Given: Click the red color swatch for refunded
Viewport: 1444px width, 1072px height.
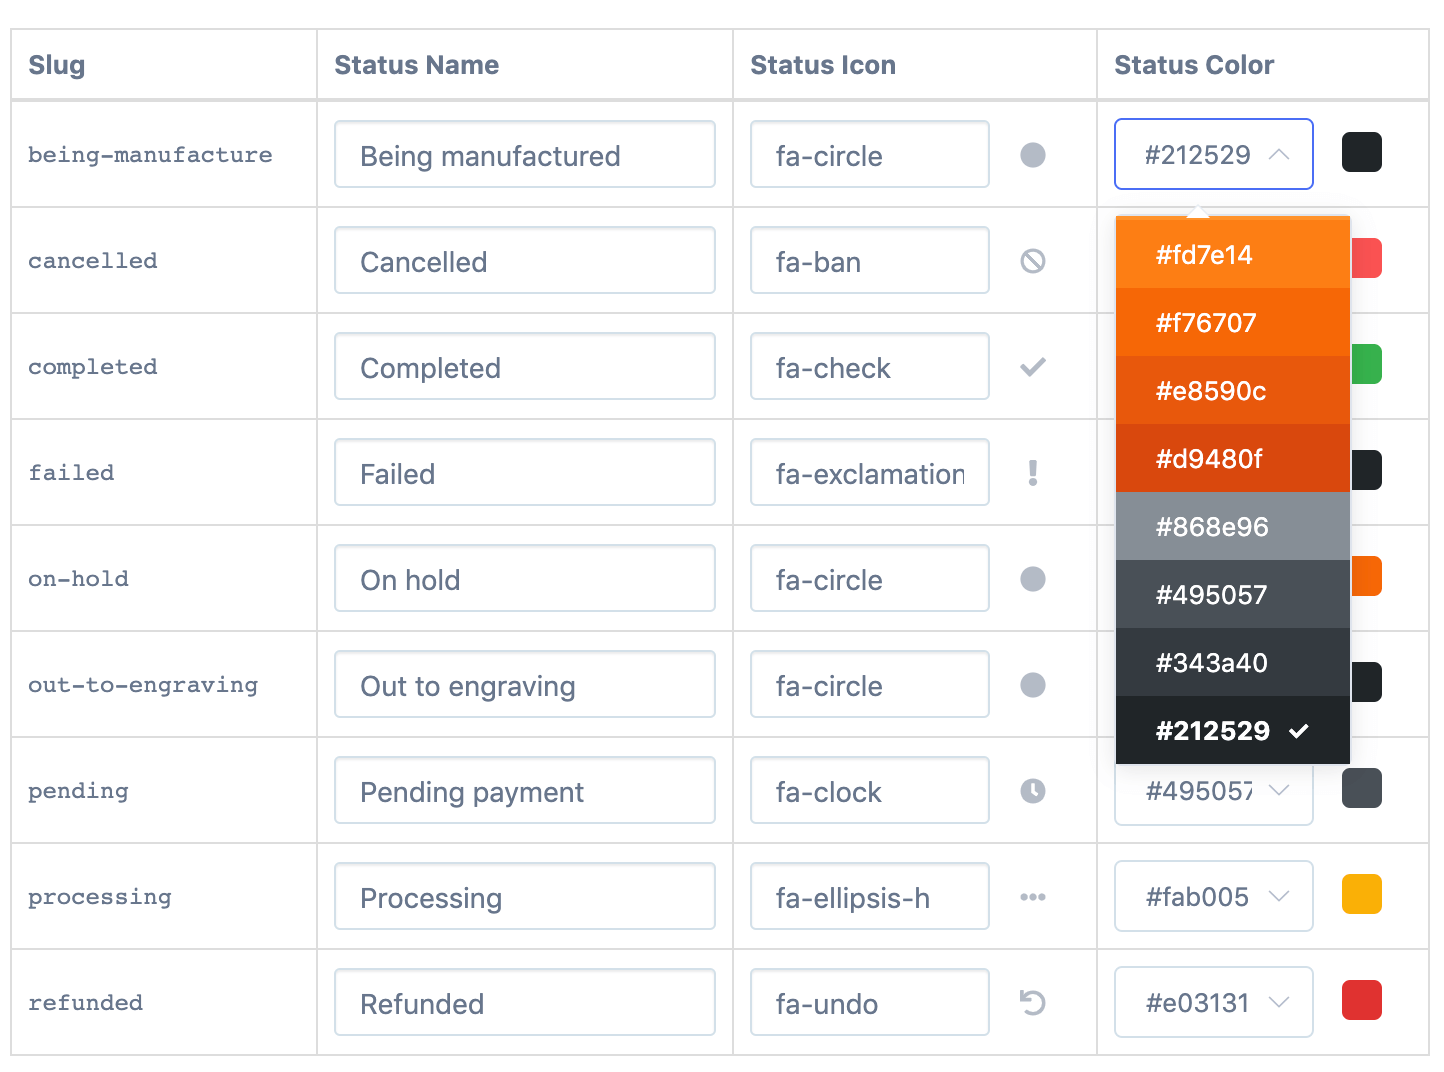Looking at the screenshot, I should coord(1361,1000).
